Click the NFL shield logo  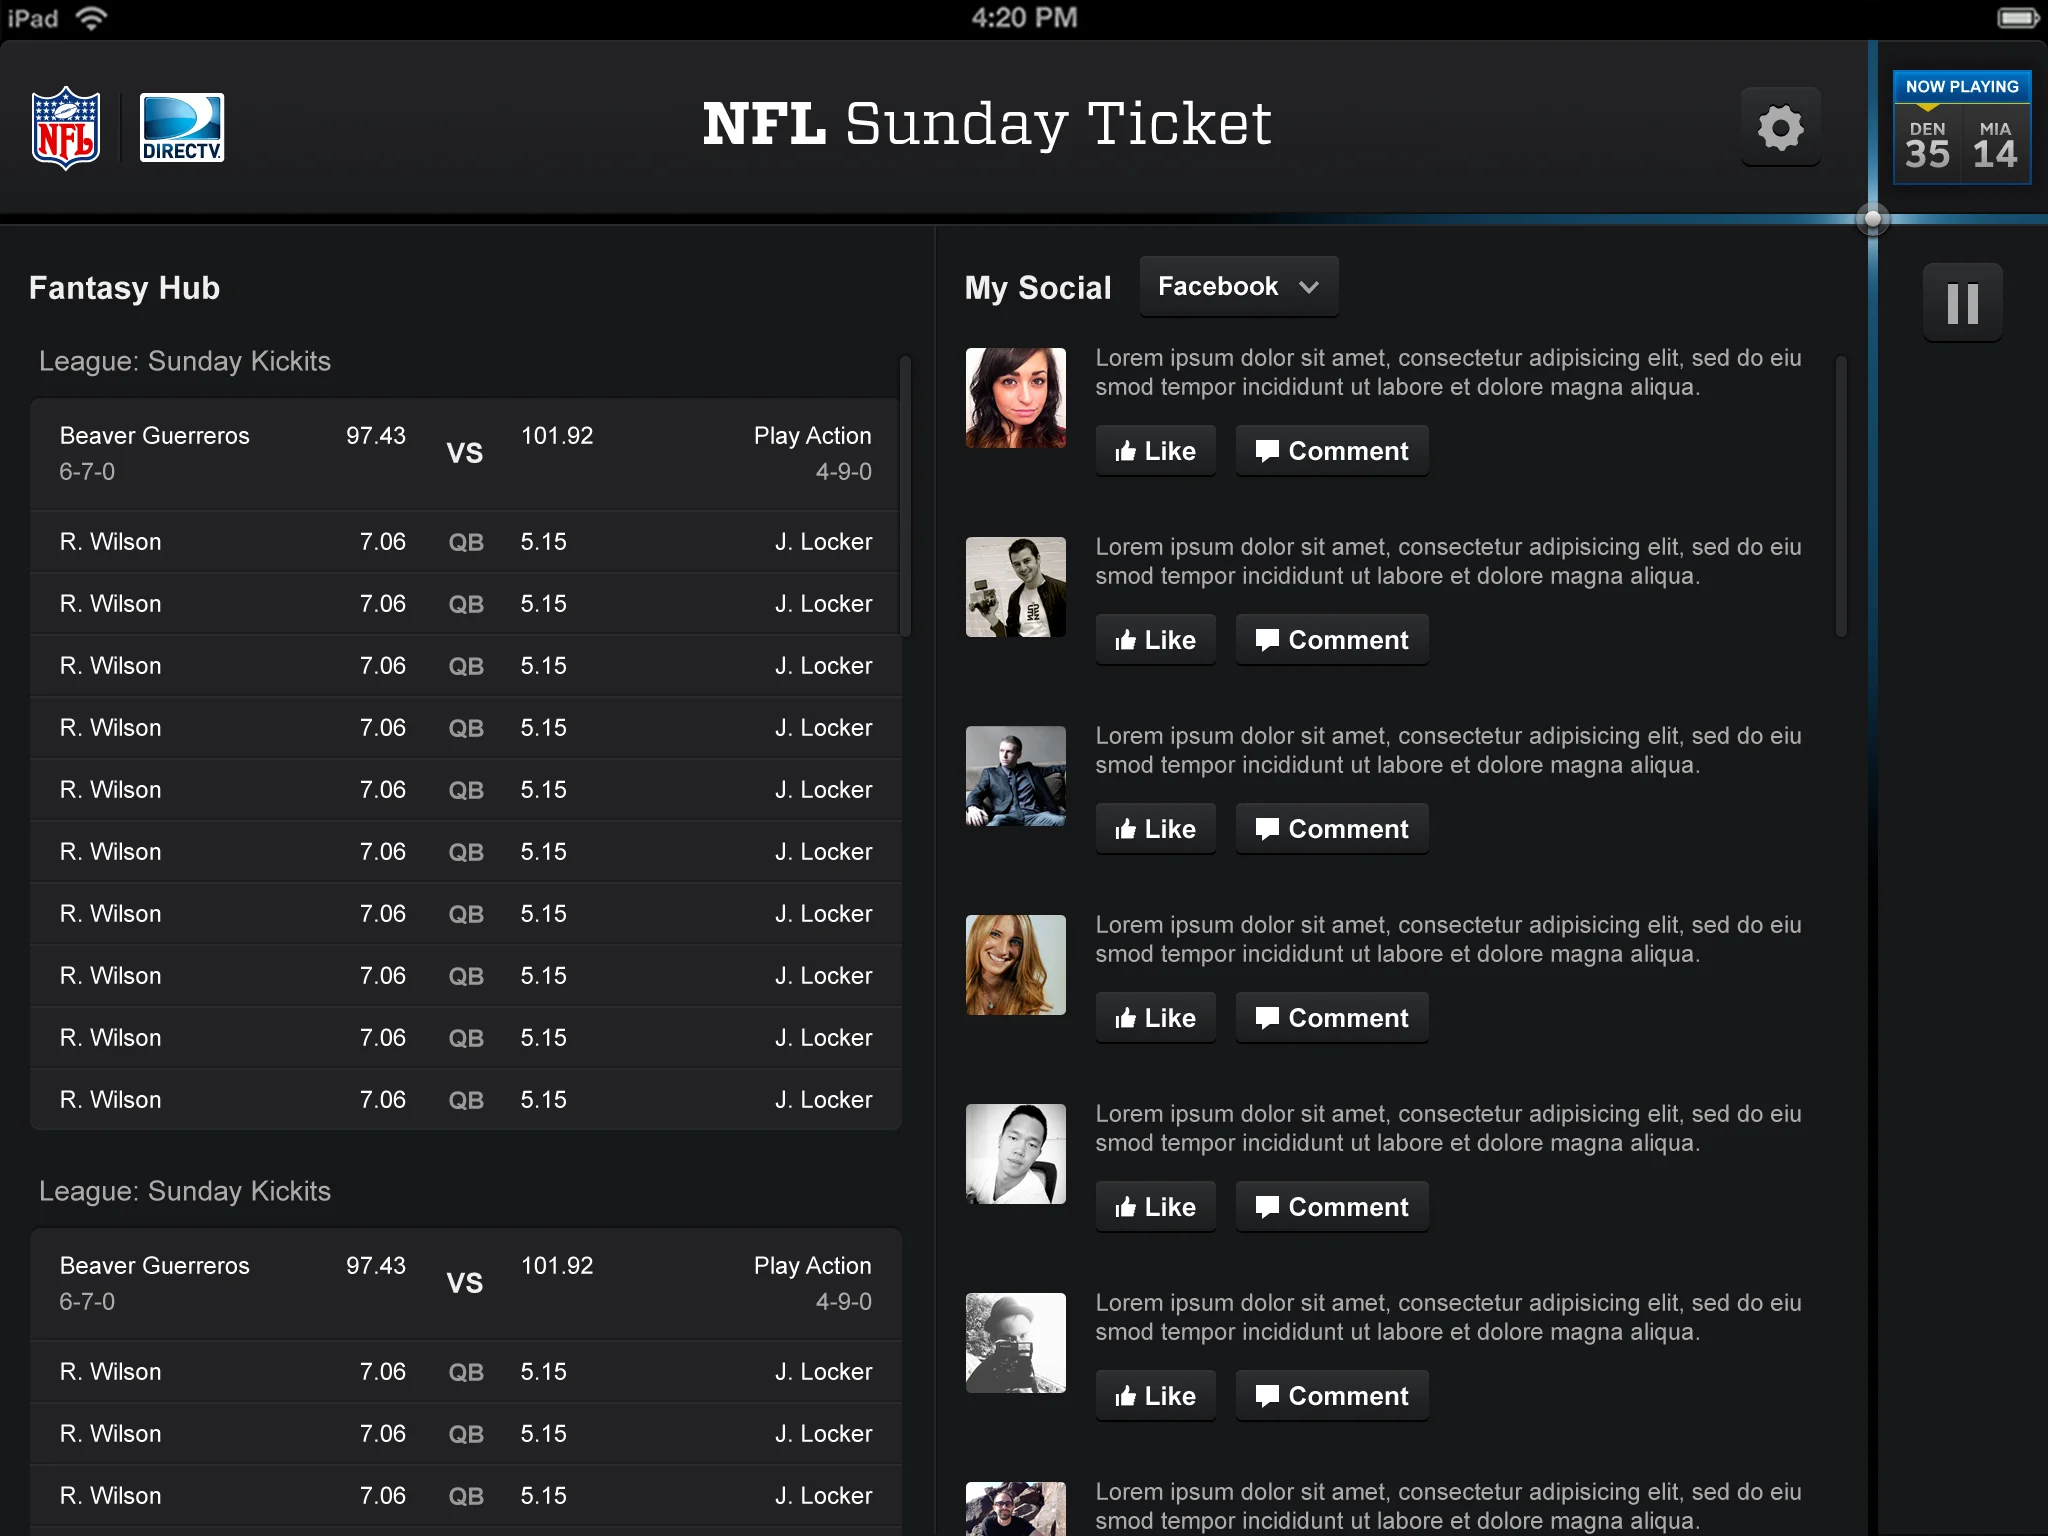click(x=66, y=127)
